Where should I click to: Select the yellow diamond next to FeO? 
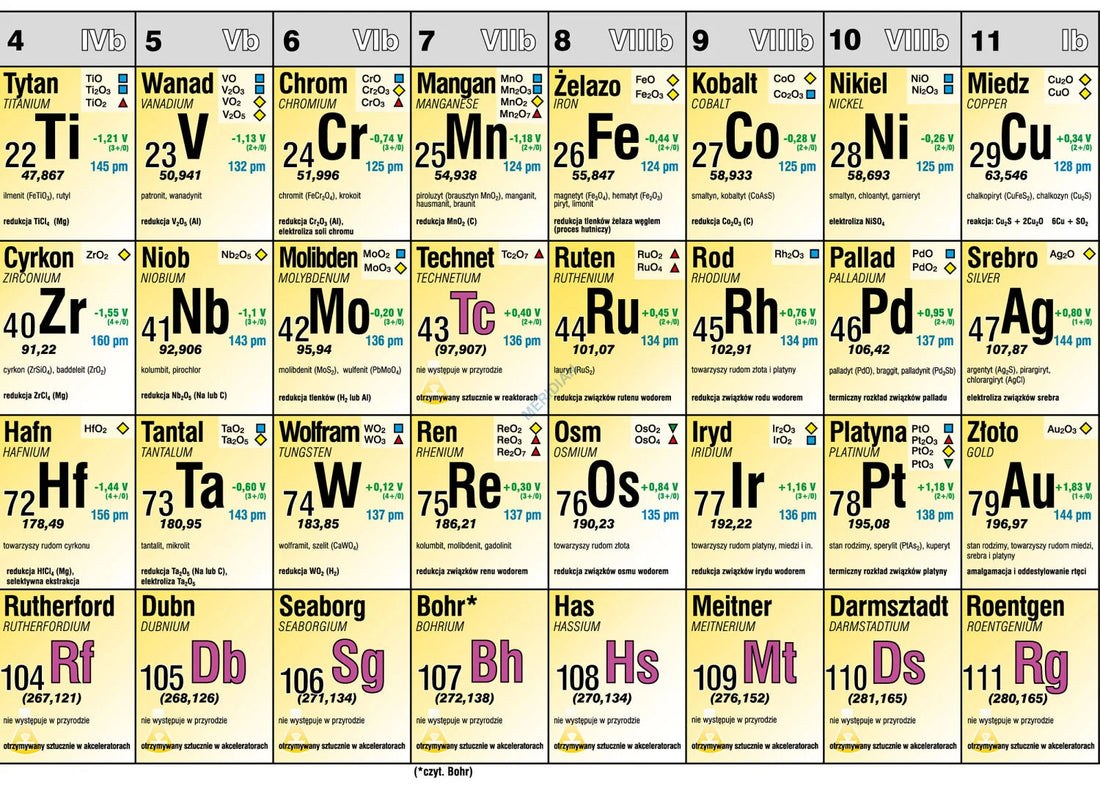[673, 80]
